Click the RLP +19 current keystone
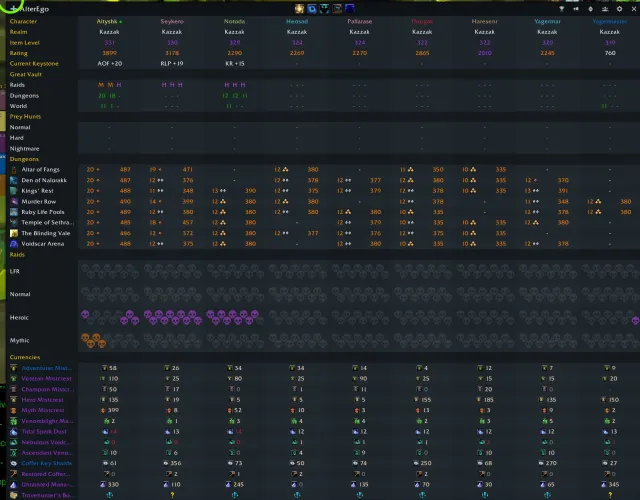 click(172, 64)
